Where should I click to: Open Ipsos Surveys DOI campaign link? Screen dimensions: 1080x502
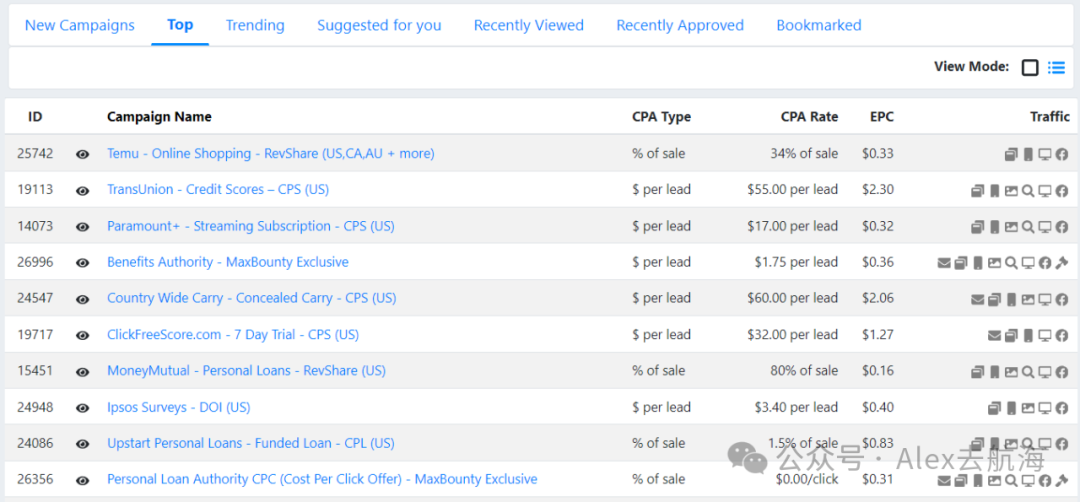pyautogui.click(x=178, y=407)
